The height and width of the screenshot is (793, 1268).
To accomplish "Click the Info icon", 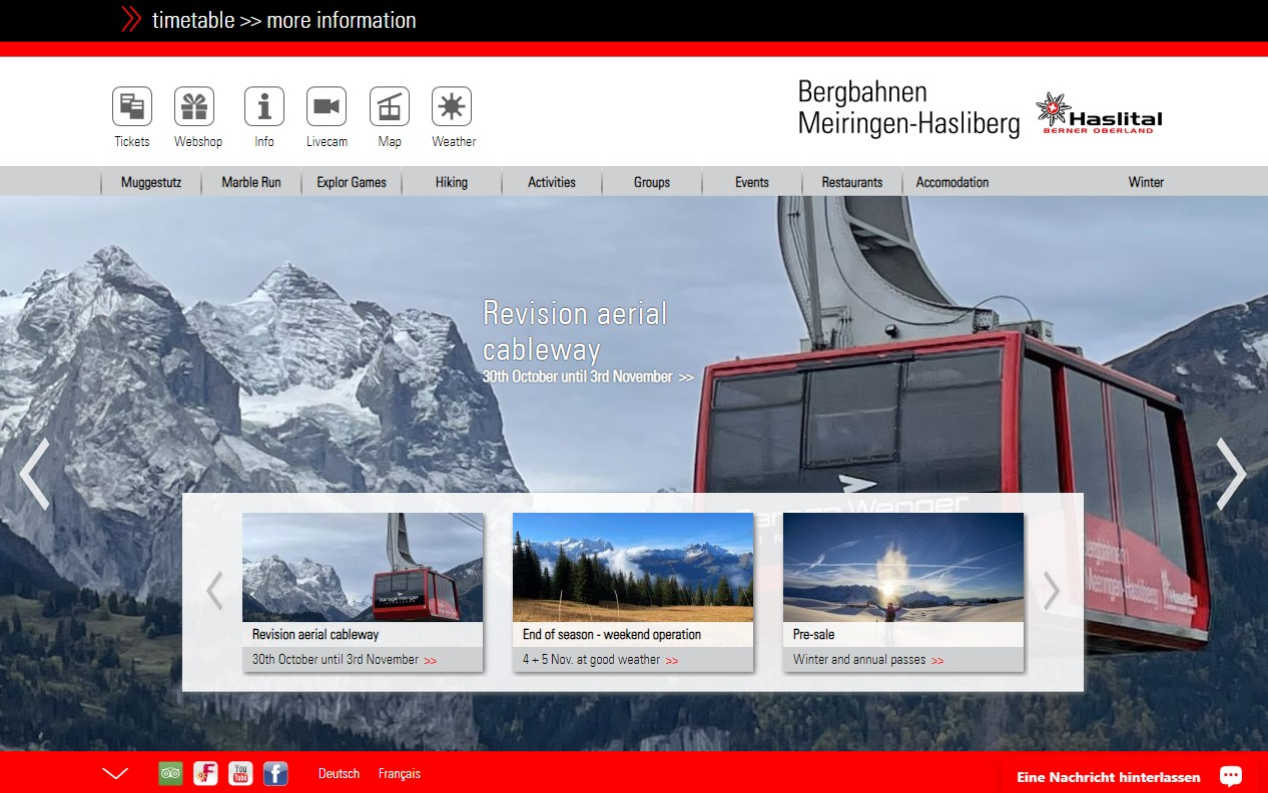I will (x=264, y=107).
